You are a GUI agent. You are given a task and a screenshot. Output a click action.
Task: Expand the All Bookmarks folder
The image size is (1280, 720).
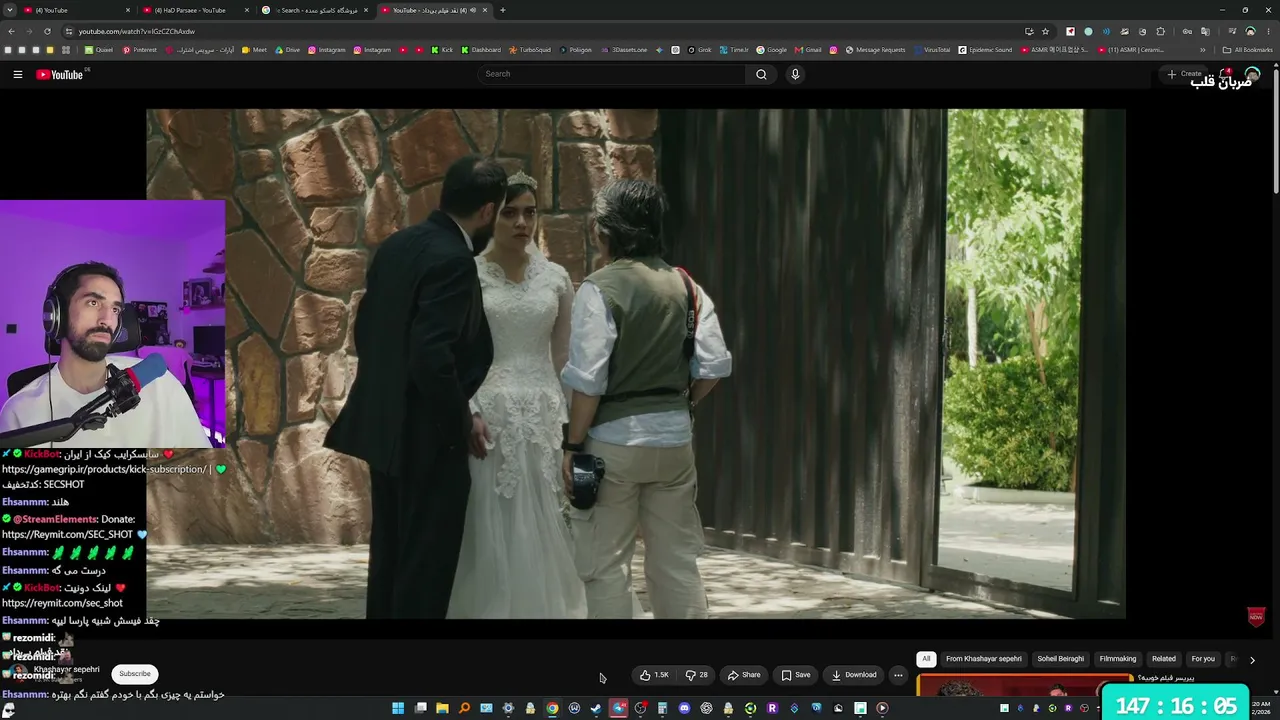[x=1247, y=50]
